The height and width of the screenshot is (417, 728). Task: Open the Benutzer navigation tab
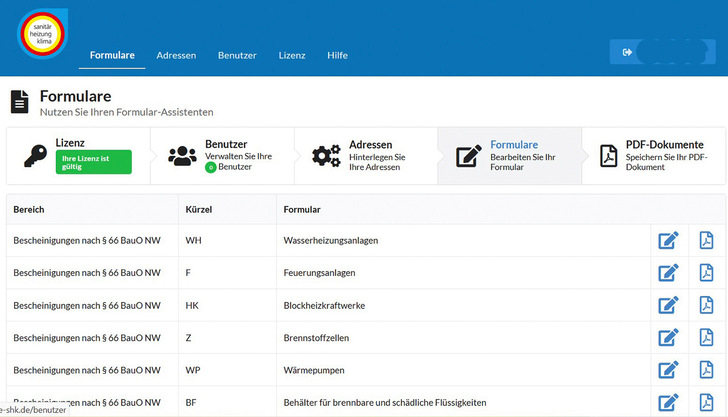[237, 55]
